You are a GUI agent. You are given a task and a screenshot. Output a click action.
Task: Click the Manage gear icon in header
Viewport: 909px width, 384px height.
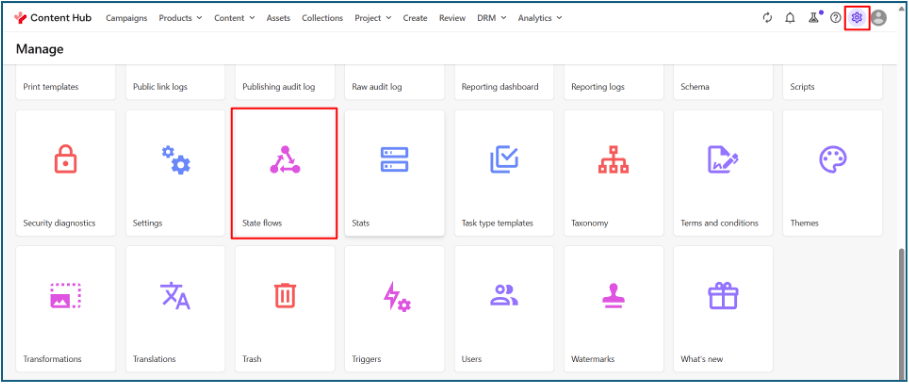pyautogui.click(x=857, y=18)
